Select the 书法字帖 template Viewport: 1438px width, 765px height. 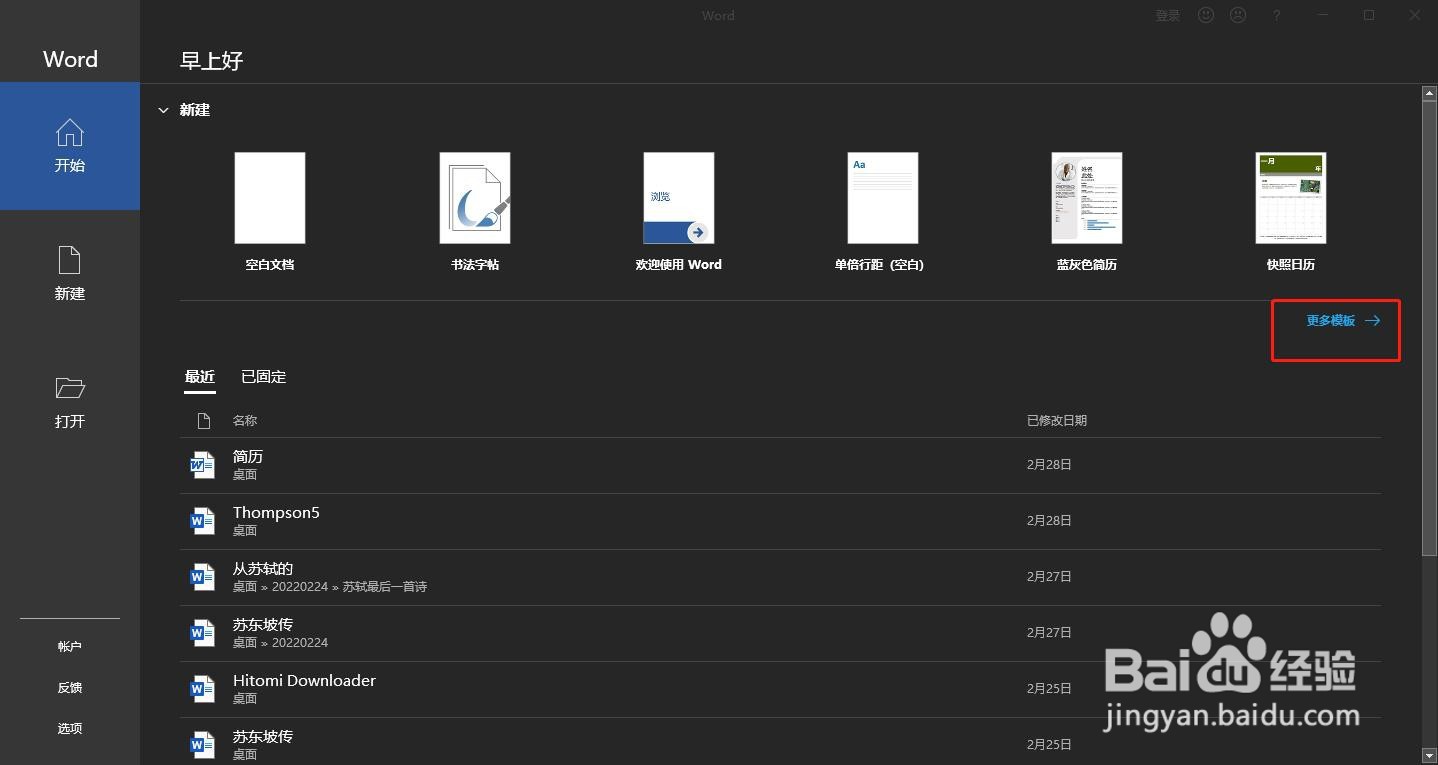[475, 212]
